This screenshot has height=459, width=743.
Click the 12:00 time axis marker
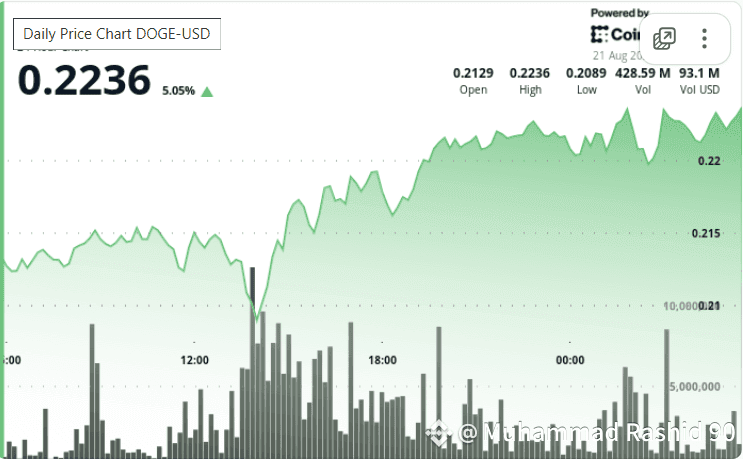tap(194, 360)
